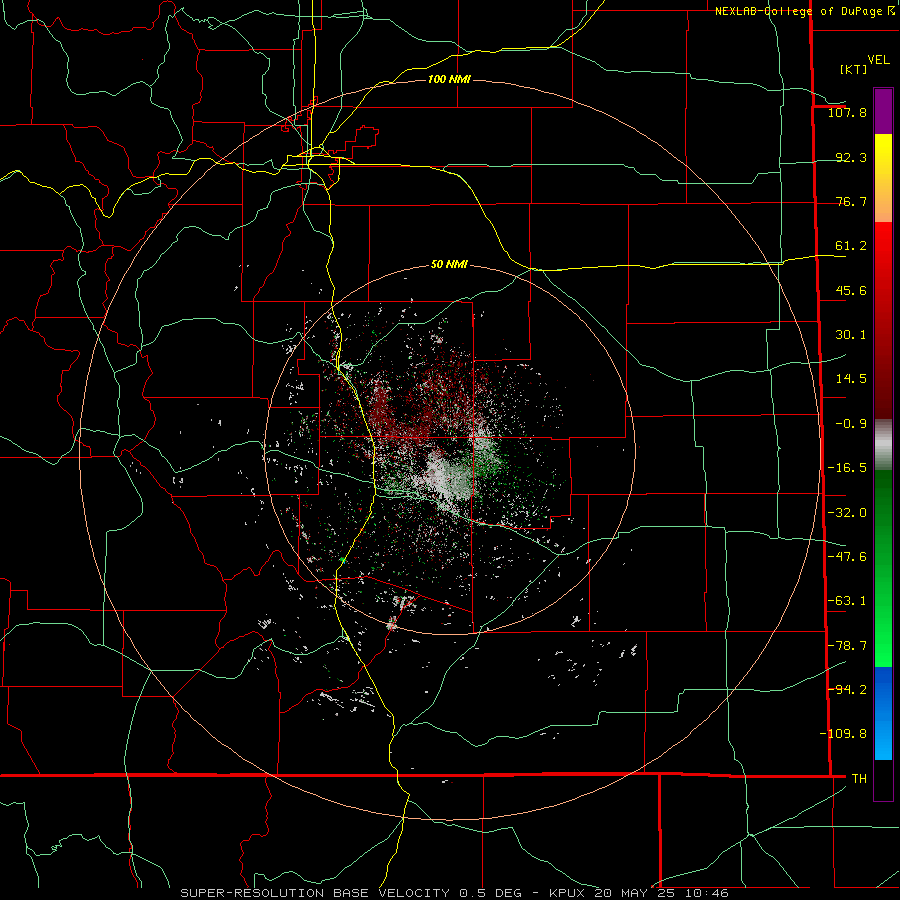The width and height of the screenshot is (900, 900).
Task: Click the -0.9 scale value
Action: pos(851,424)
